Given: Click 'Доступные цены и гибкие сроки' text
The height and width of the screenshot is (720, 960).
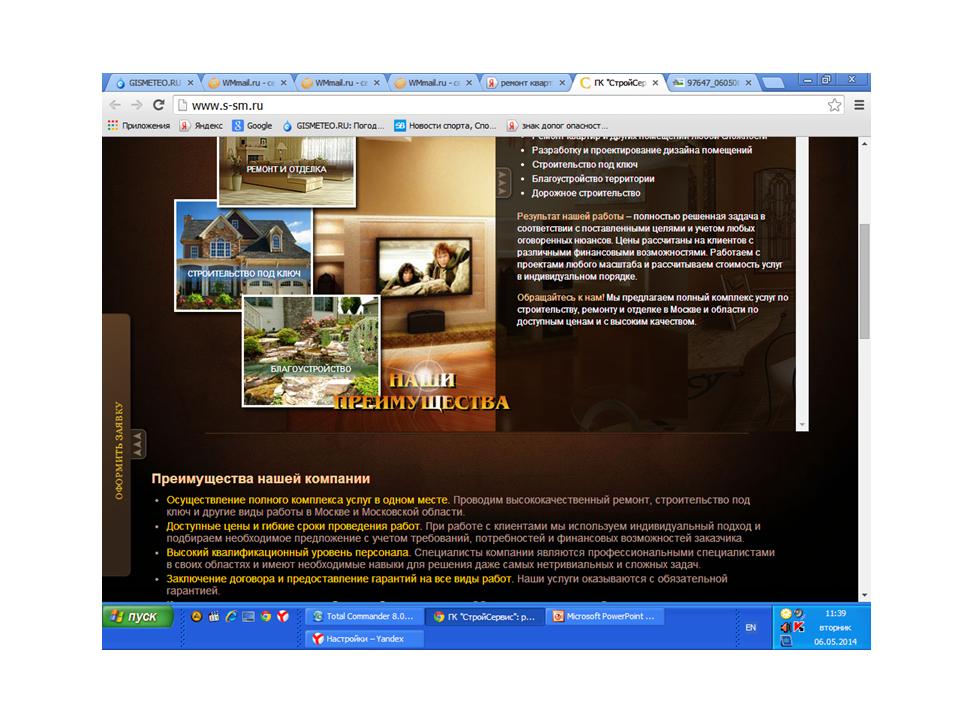Looking at the screenshot, I should point(293,526).
